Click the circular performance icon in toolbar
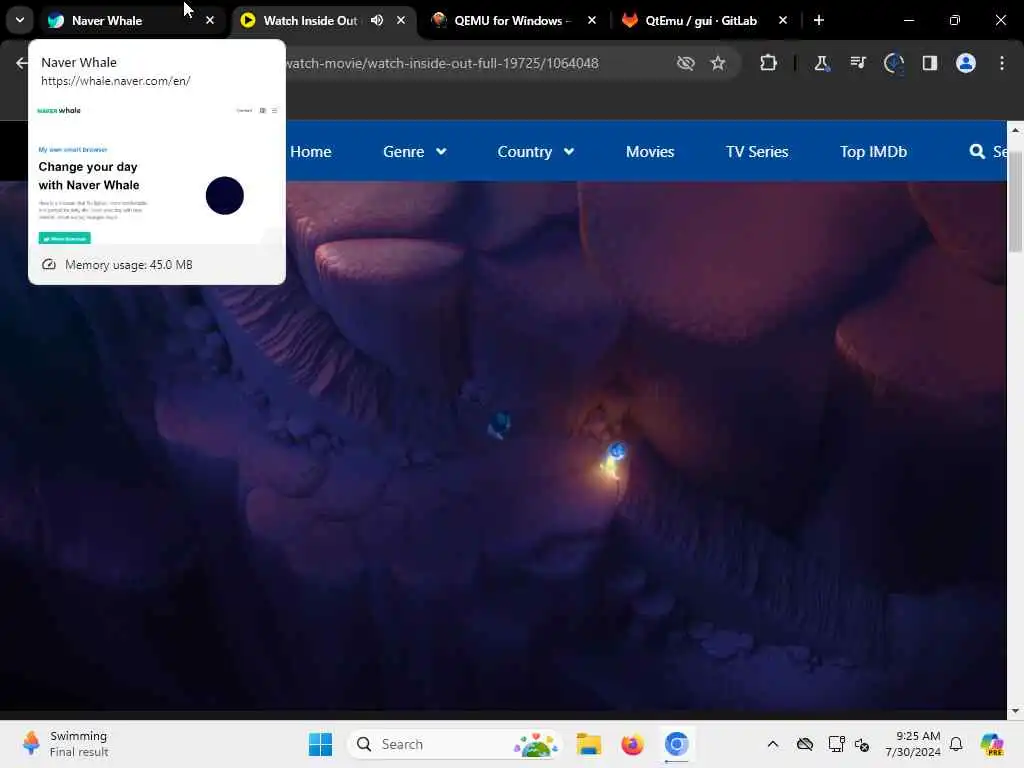This screenshot has height=768, width=1024. click(893, 63)
